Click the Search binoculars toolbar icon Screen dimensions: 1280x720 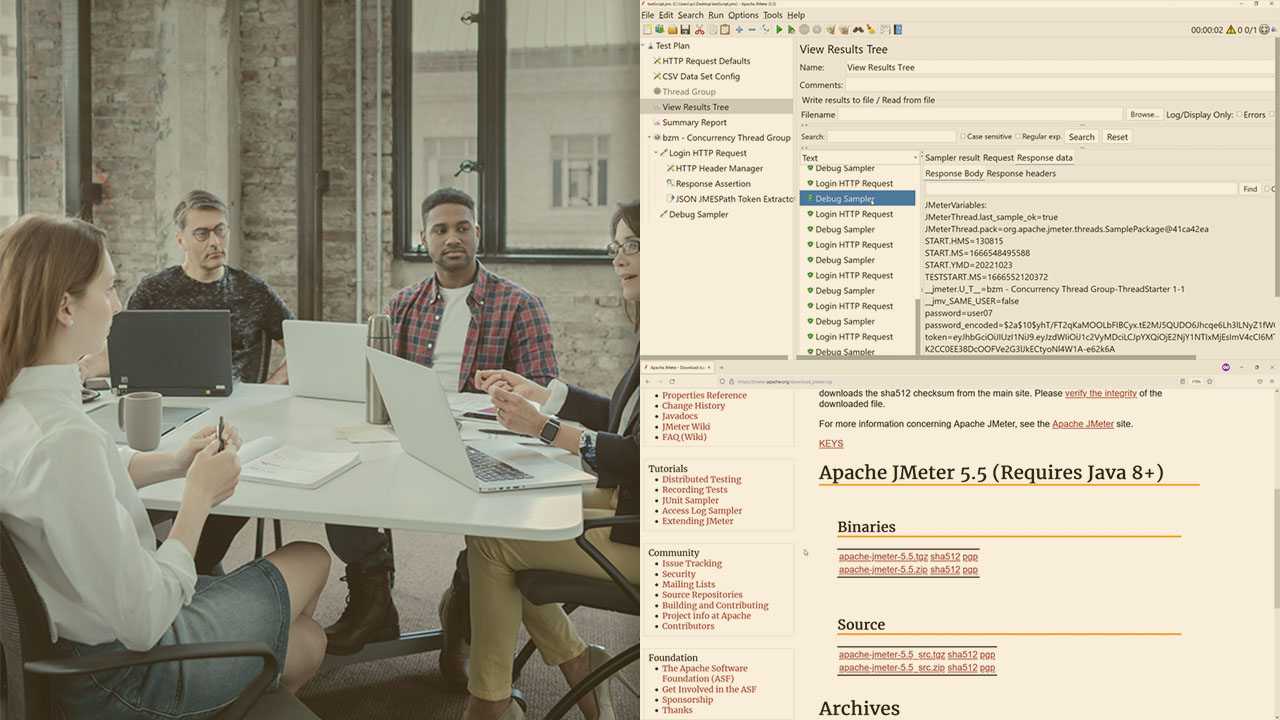pyautogui.click(x=858, y=30)
